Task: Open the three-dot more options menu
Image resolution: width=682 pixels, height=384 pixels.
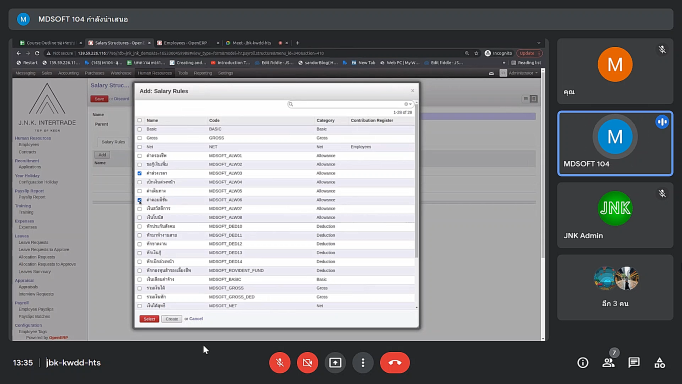Action: pos(363,362)
